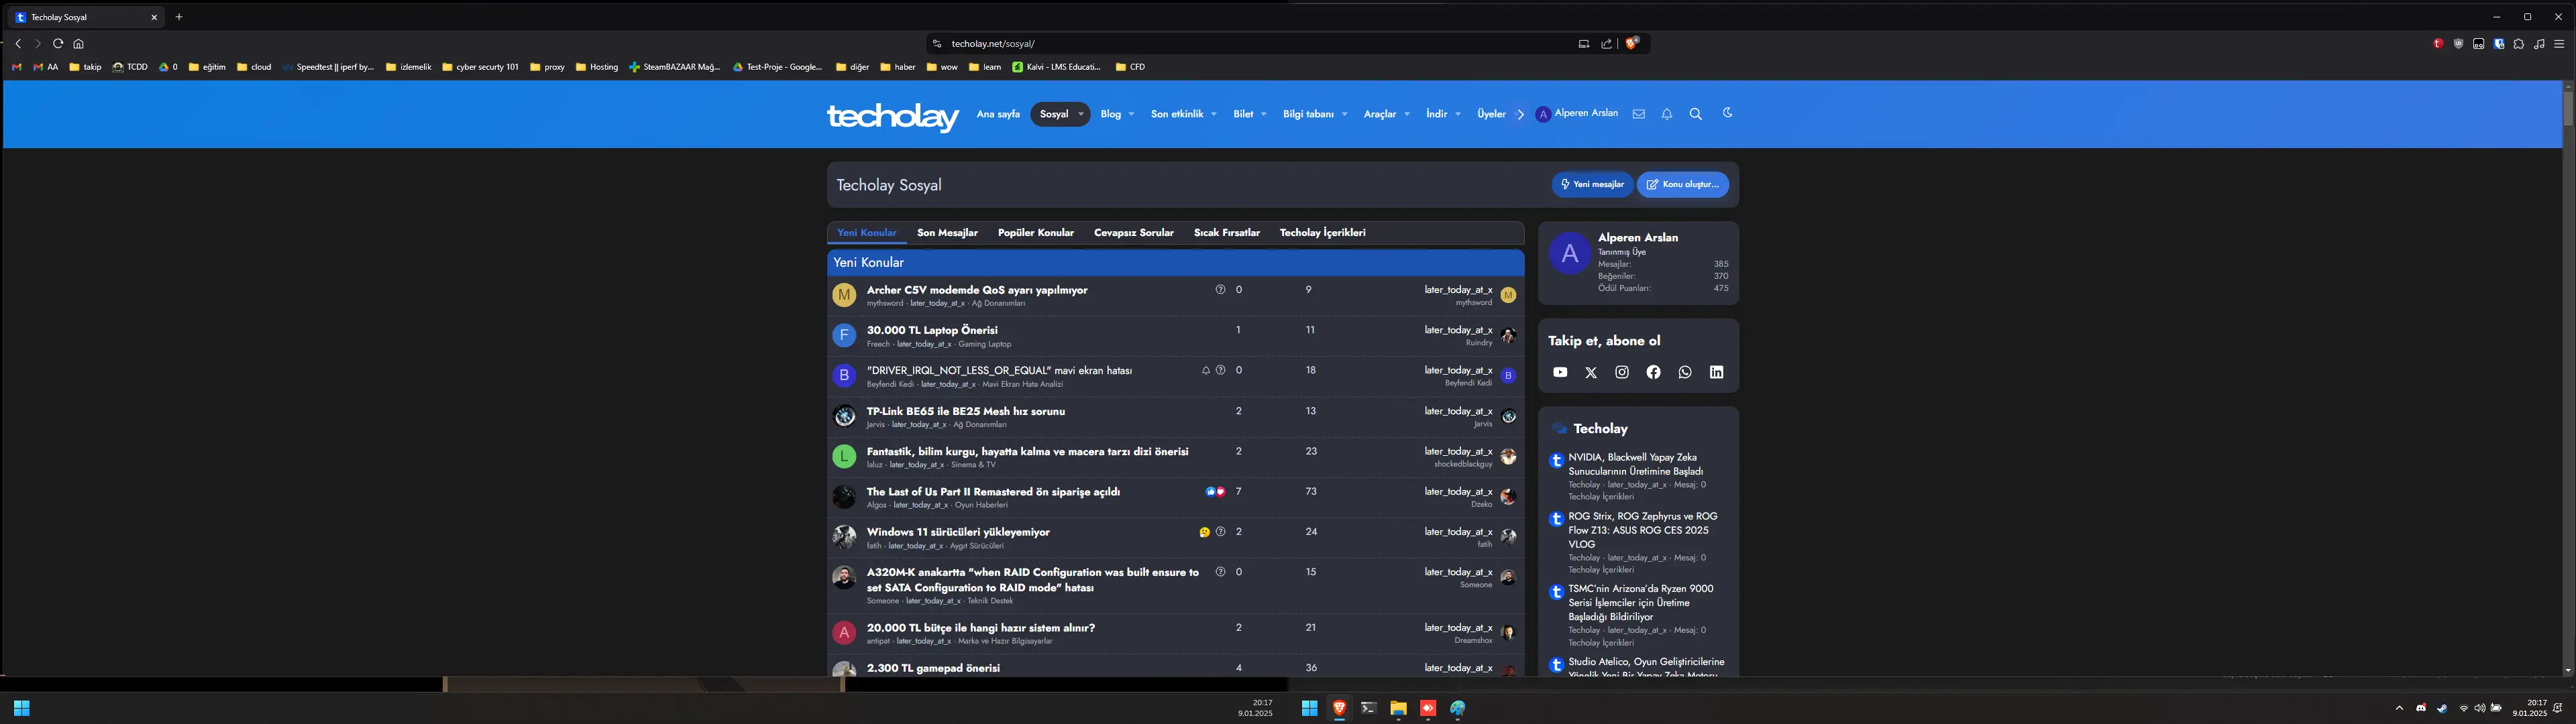
Task: Click the Konu oluştur button
Action: (x=1682, y=185)
